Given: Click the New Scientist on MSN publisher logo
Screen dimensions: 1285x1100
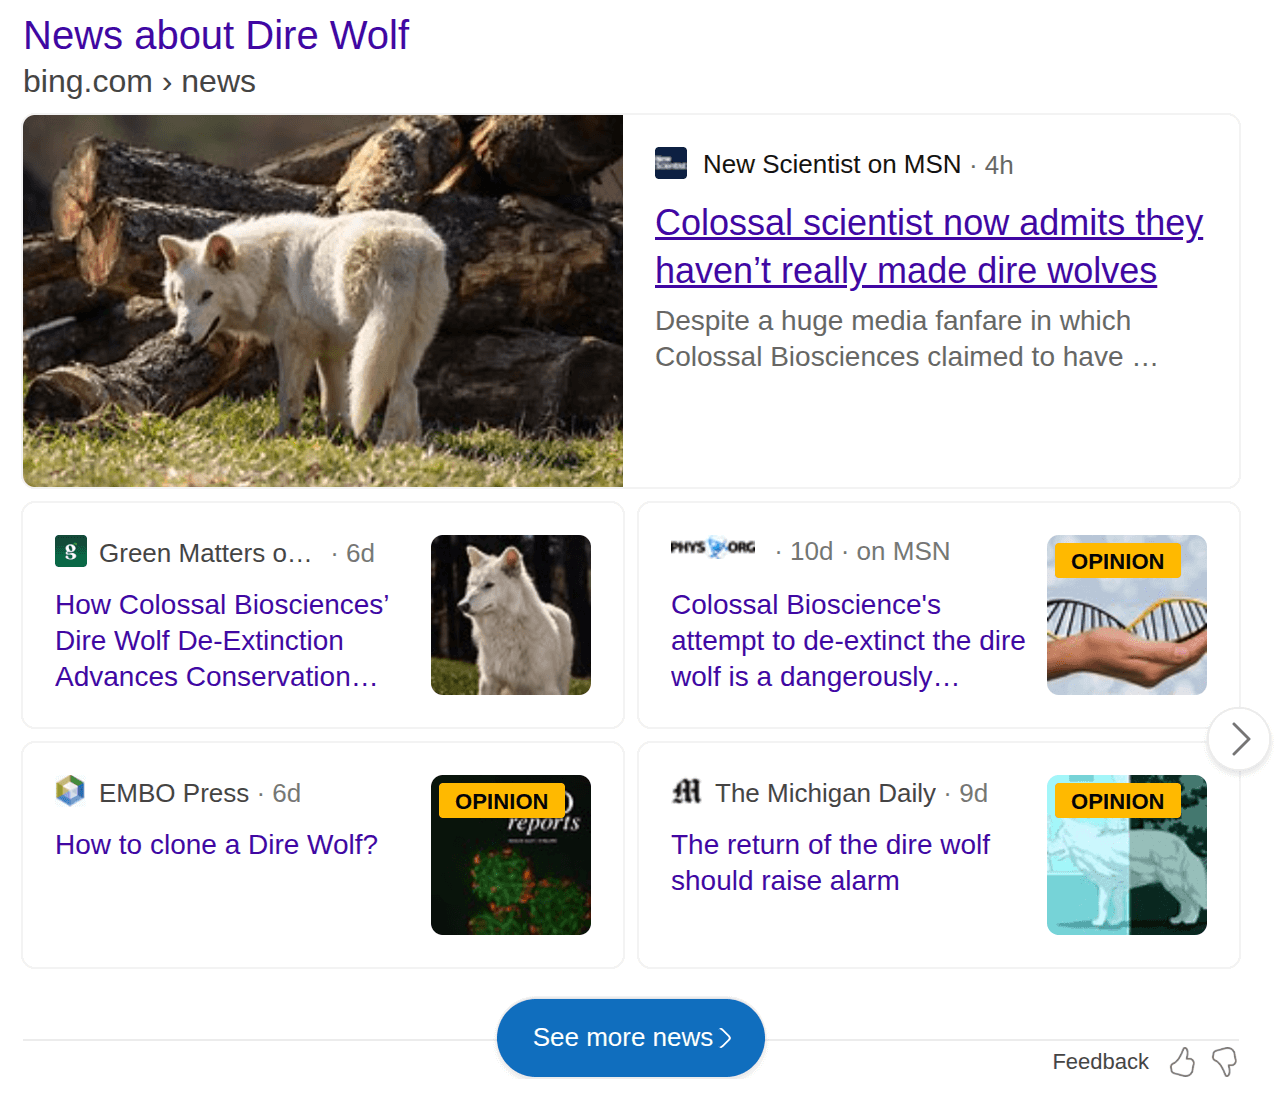Looking at the screenshot, I should coord(670,163).
